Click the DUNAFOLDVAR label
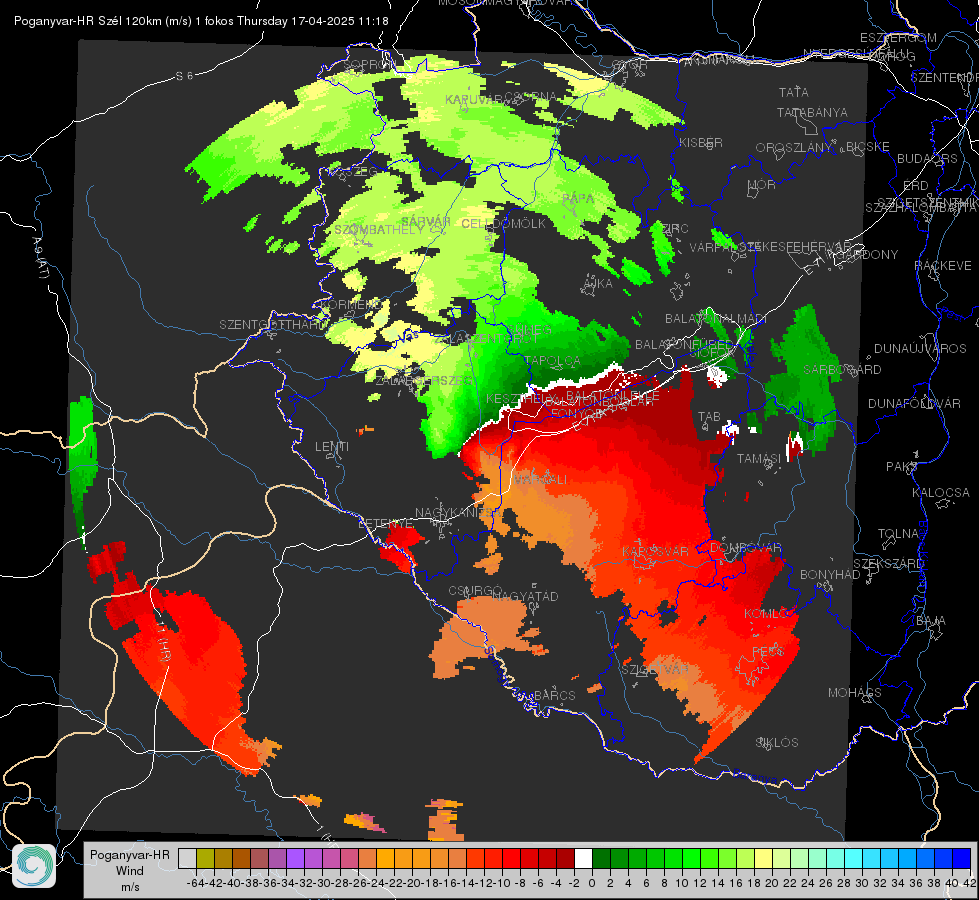Image resolution: width=979 pixels, height=900 pixels. coord(914,403)
